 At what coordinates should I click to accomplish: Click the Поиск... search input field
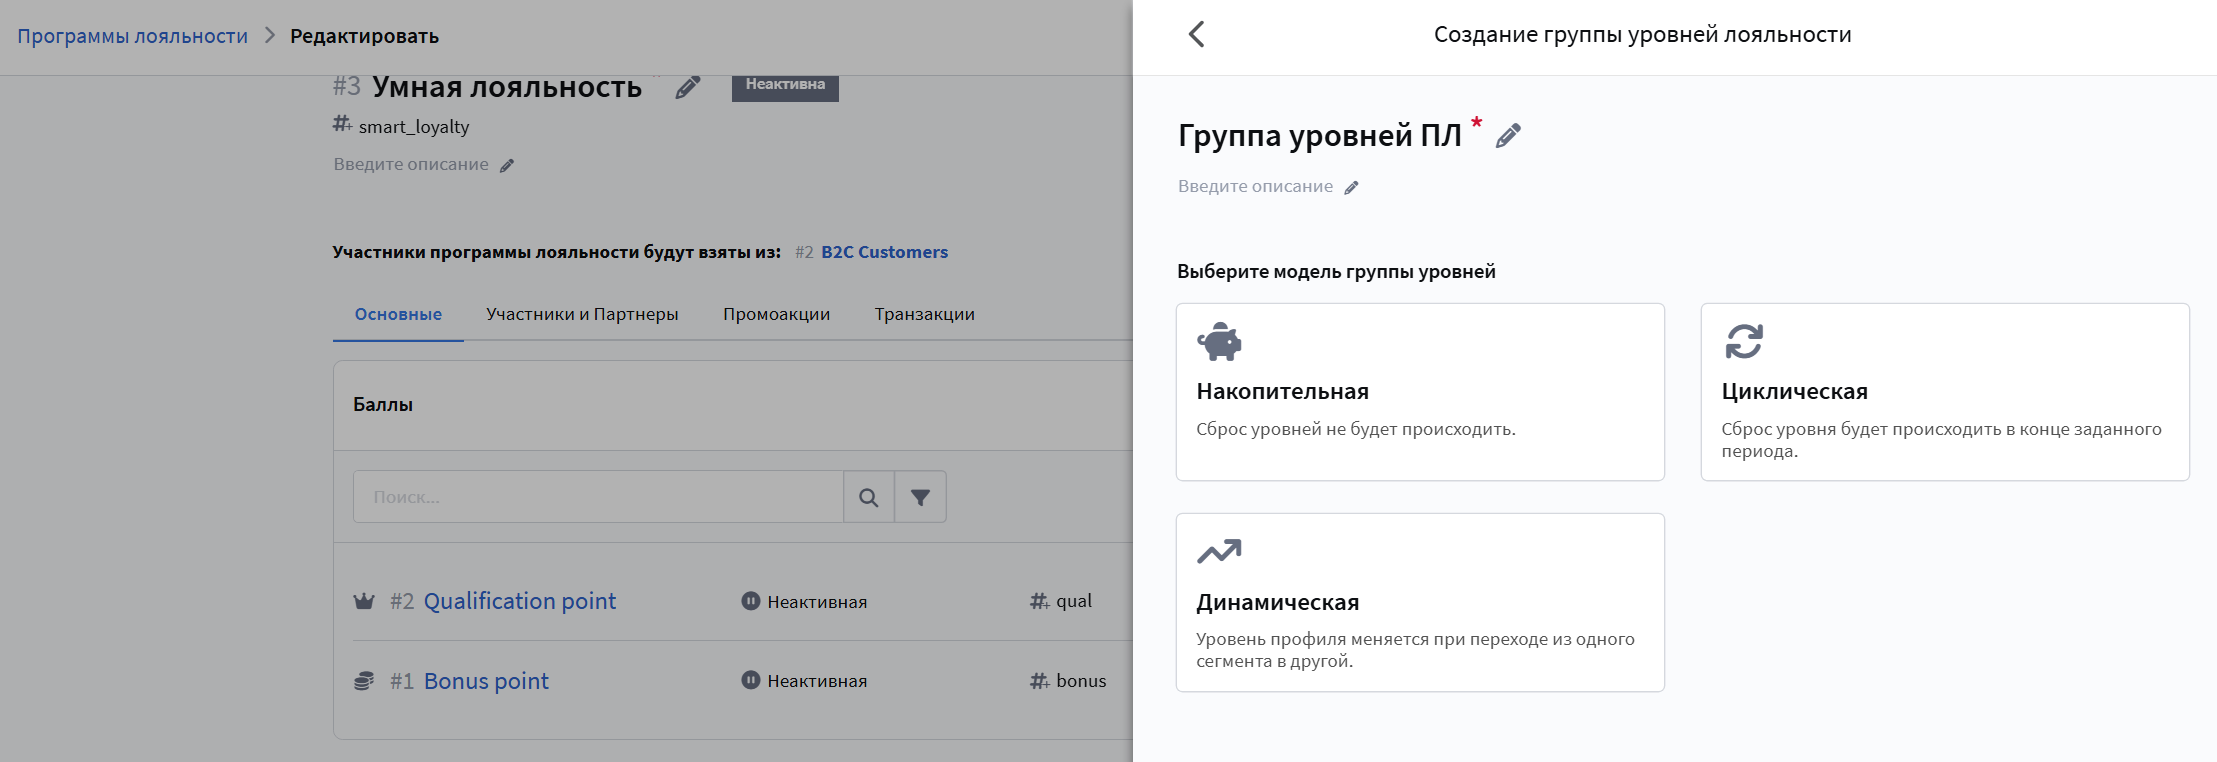click(598, 497)
